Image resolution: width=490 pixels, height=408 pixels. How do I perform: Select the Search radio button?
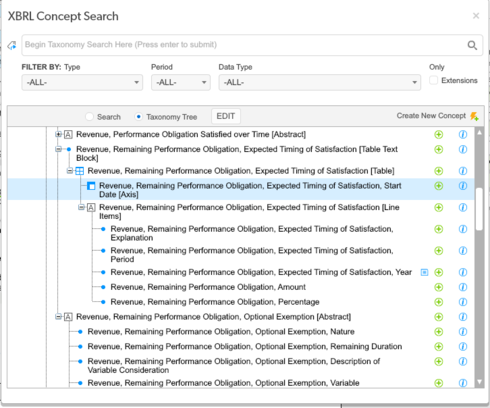click(x=89, y=117)
